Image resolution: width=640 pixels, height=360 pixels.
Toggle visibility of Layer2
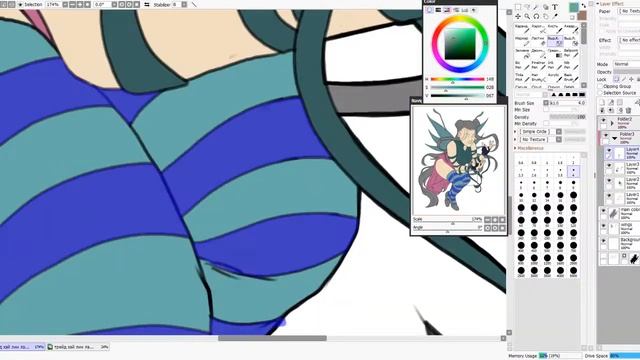pyautogui.click(x=609, y=181)
